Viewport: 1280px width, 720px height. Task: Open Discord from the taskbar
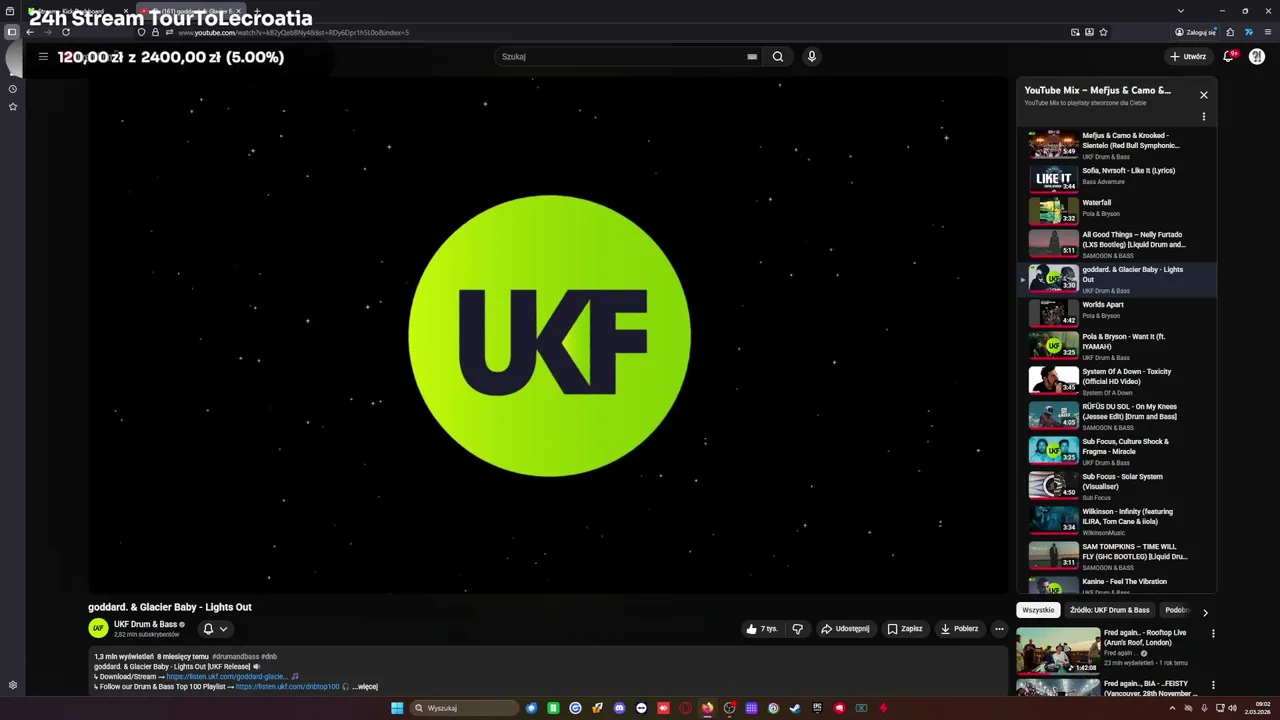pos(619,708)
